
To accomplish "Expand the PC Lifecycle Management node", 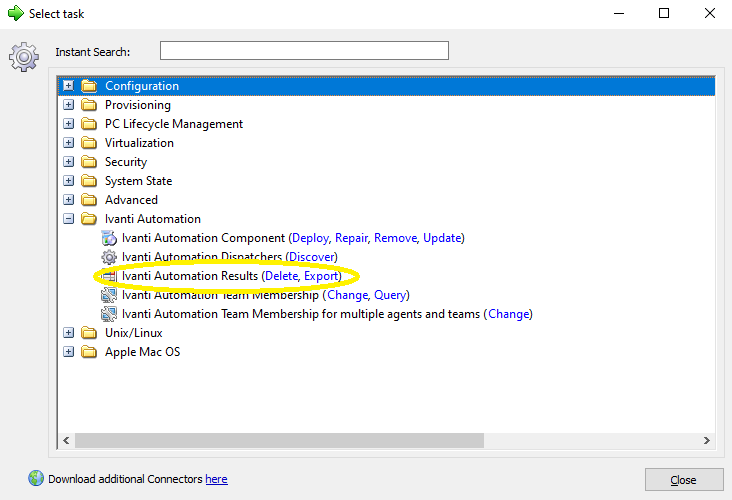I will (69, 124).
